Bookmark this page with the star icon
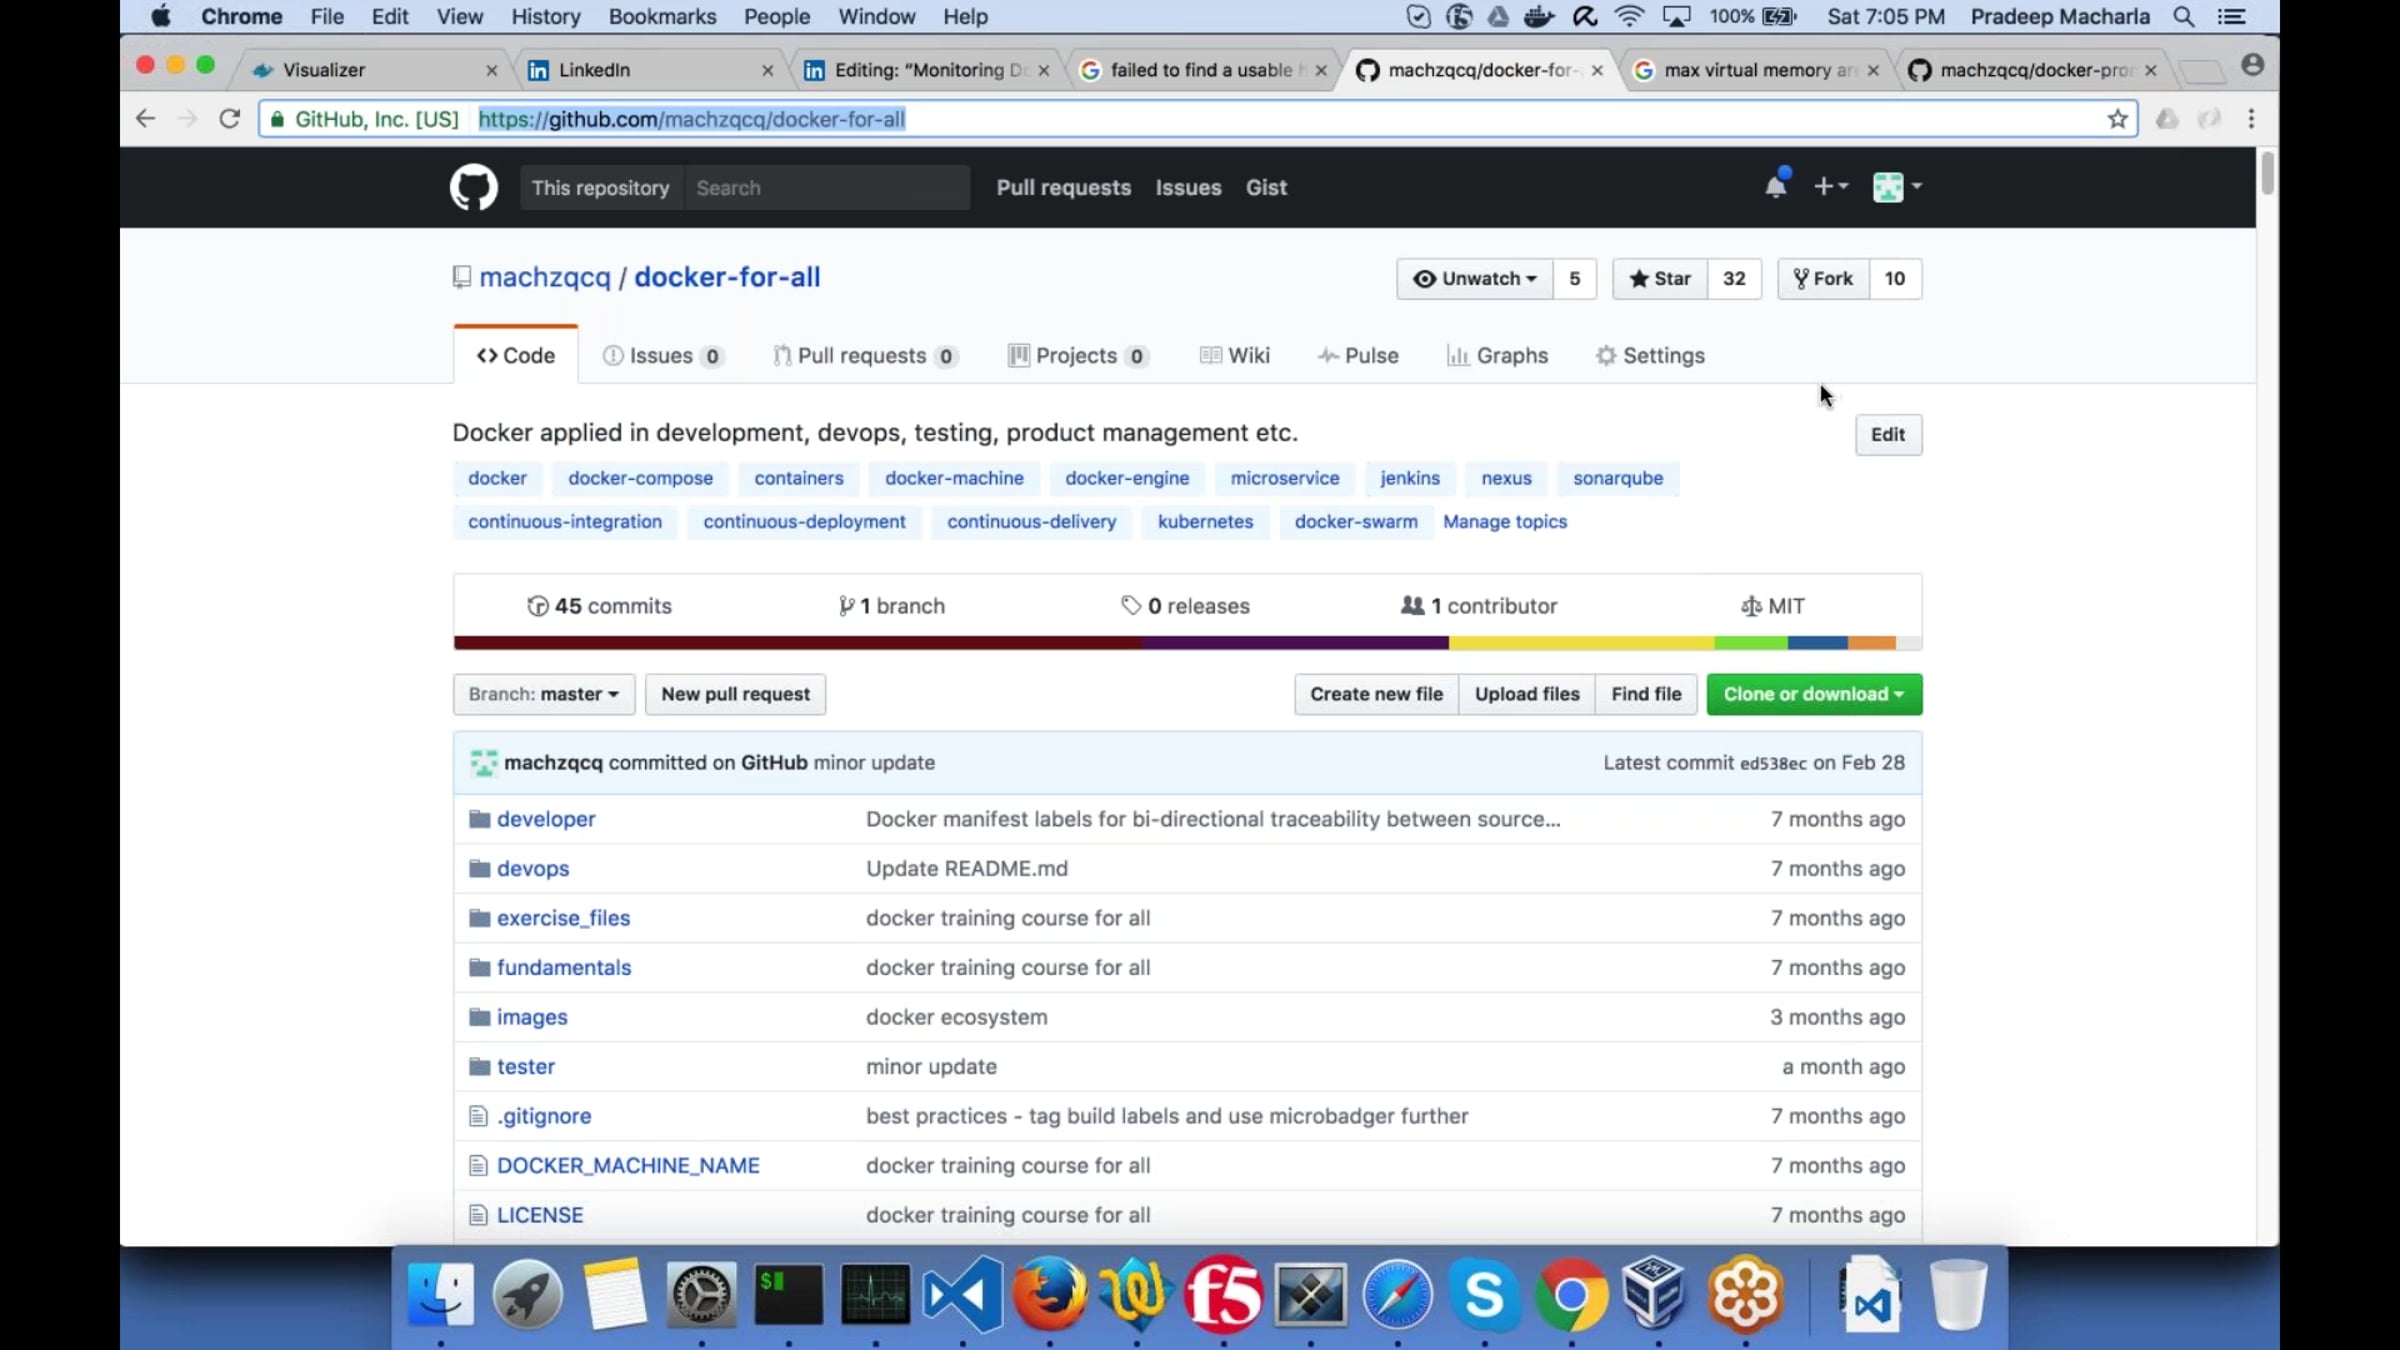The height and width of the screenshot is (1350, 2400). click(x=2117, y=119)
